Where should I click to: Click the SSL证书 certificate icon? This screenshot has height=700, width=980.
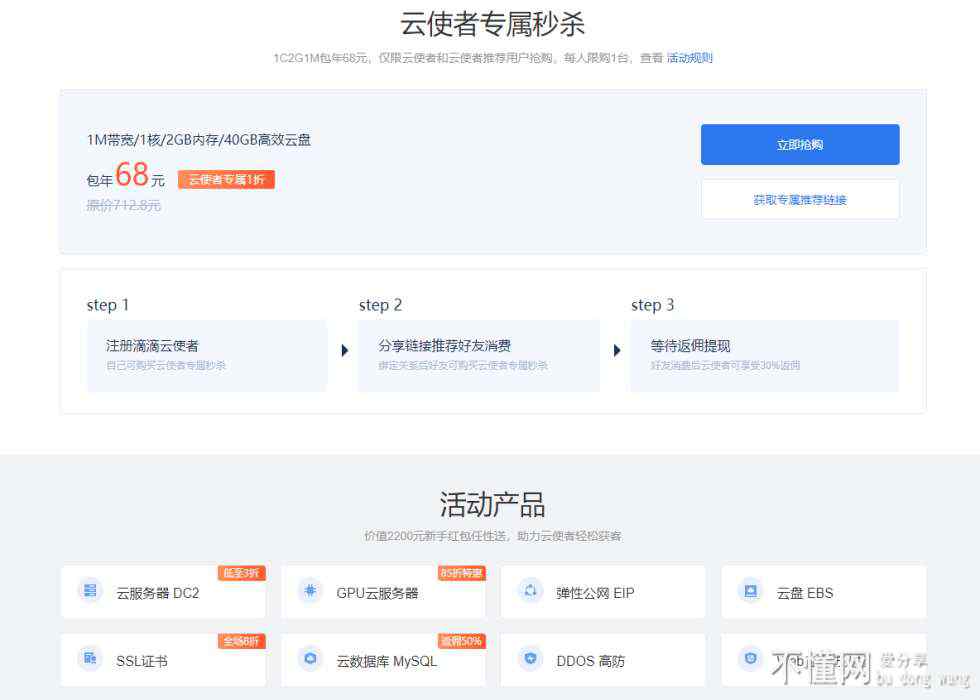tap(91, 659)
